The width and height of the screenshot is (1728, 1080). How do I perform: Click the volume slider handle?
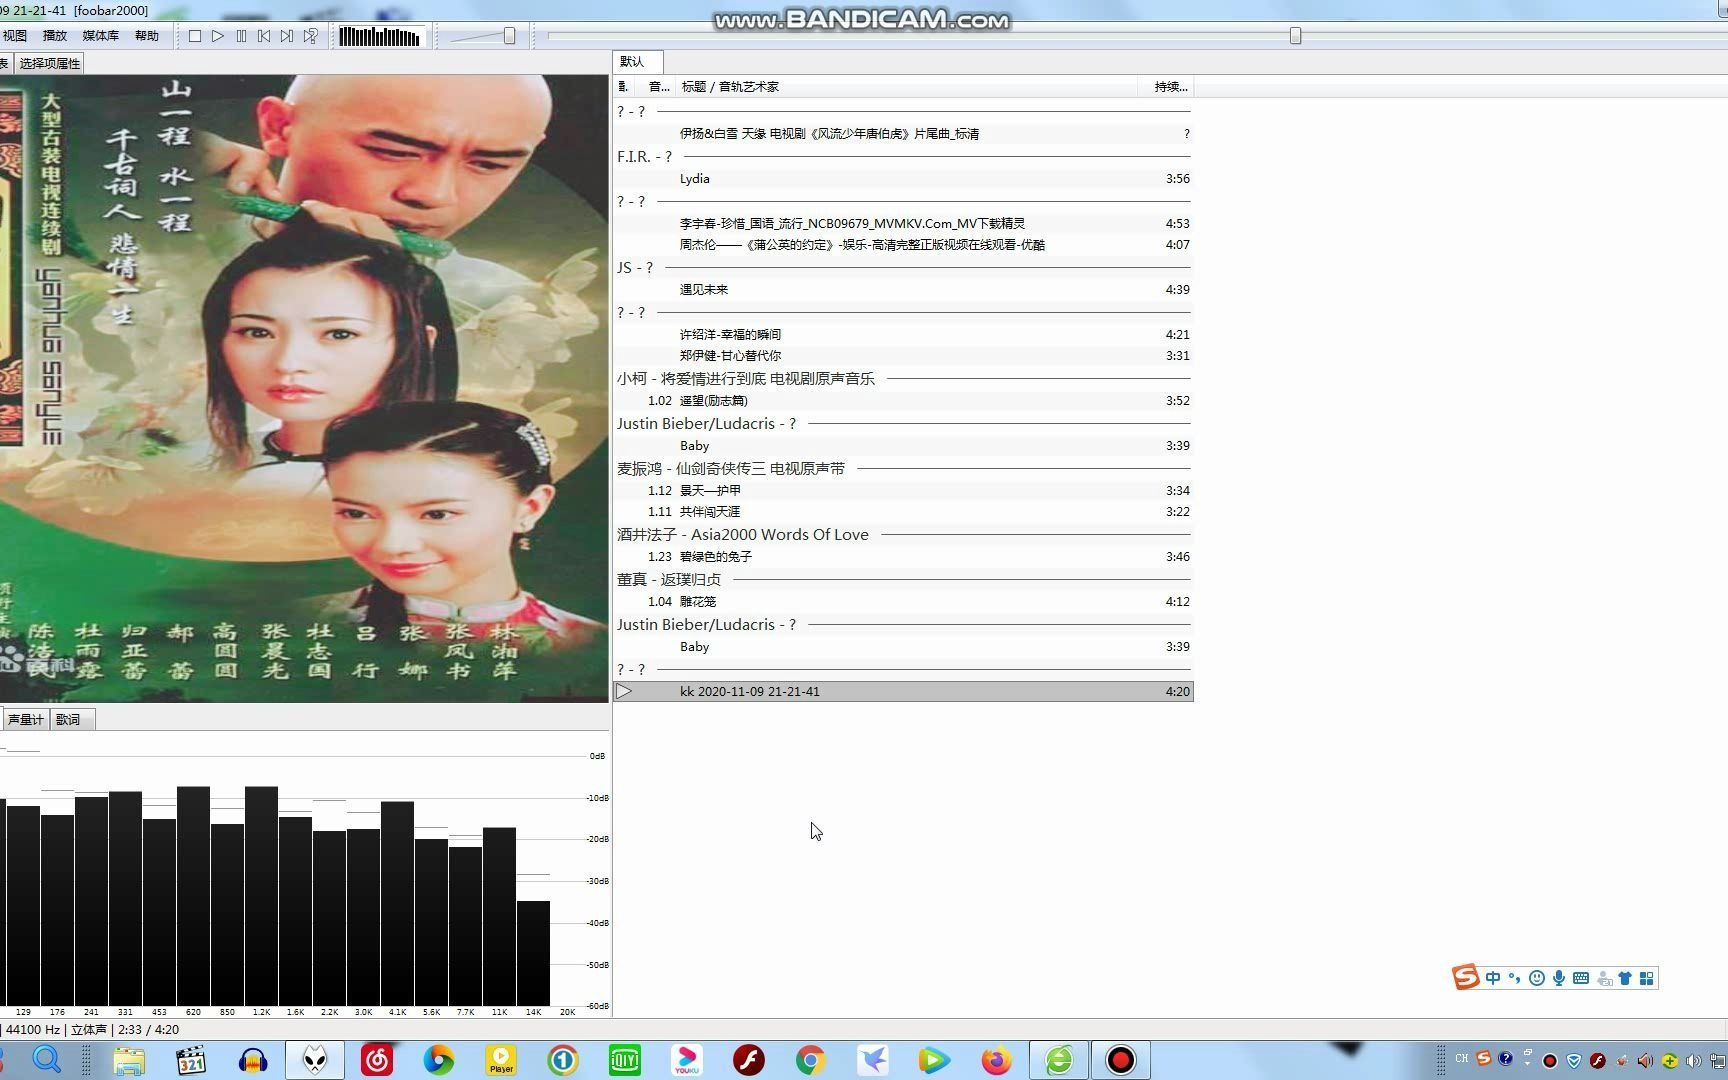(510, 36)
